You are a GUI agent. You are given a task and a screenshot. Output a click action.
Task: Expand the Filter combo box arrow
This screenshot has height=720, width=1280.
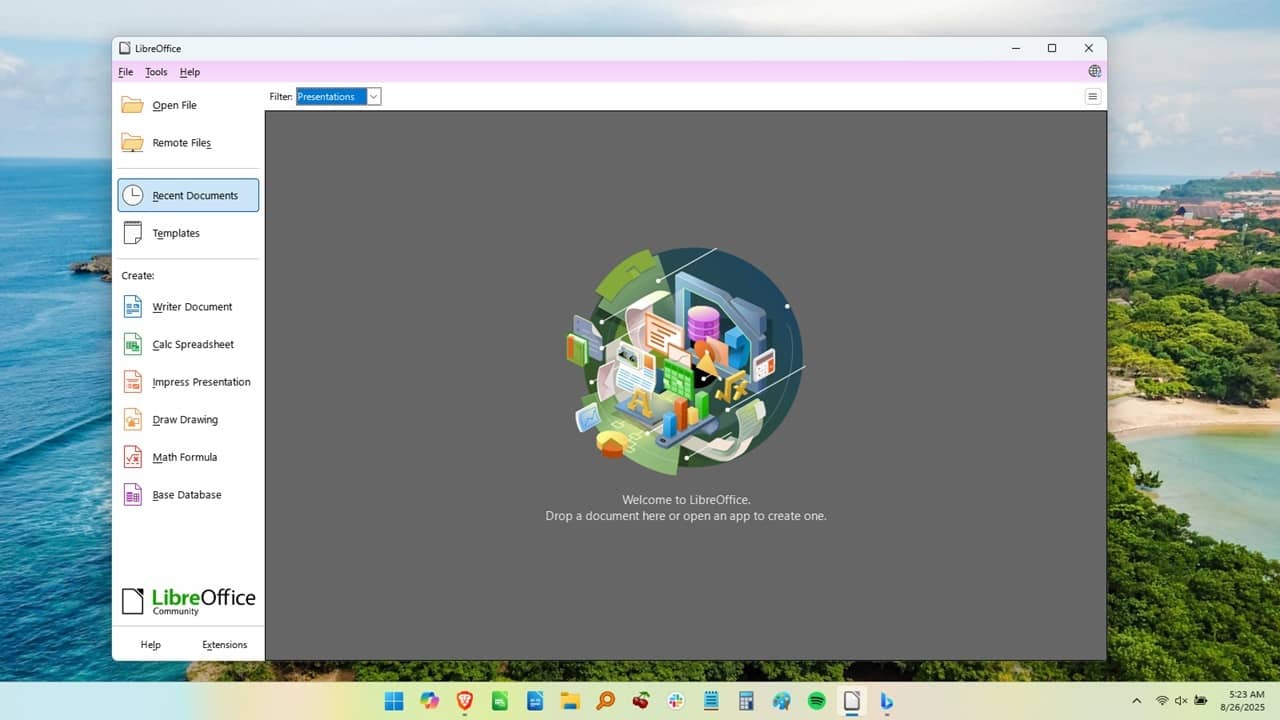coord(373,96)
